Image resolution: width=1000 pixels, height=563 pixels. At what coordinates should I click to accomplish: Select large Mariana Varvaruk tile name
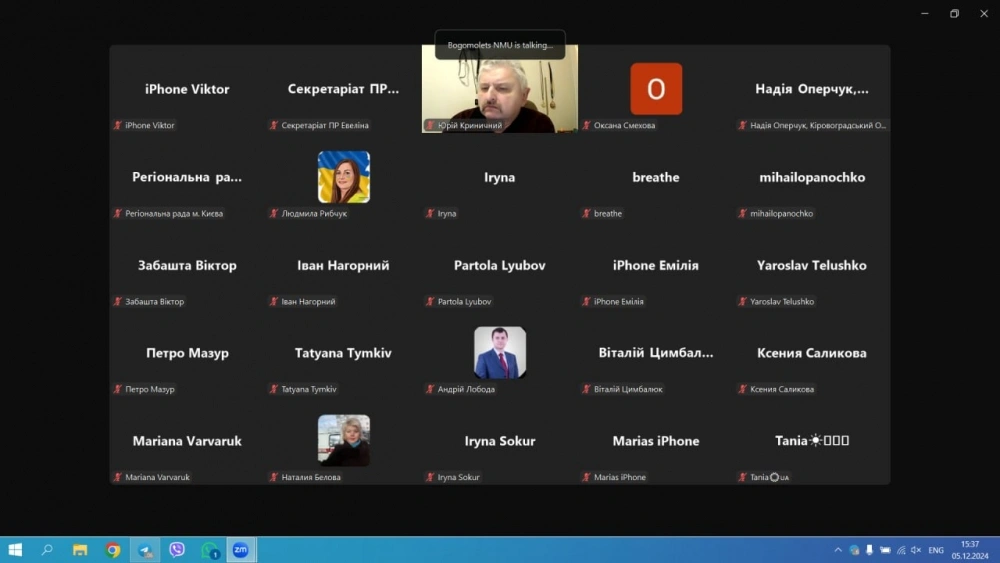point(187,441)
